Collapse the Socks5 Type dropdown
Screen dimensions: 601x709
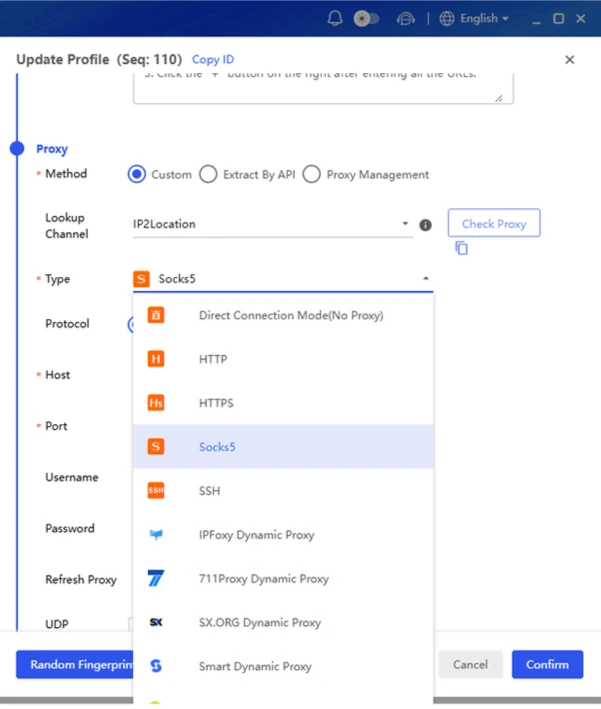pyautogui.click(x=426, y=279)
